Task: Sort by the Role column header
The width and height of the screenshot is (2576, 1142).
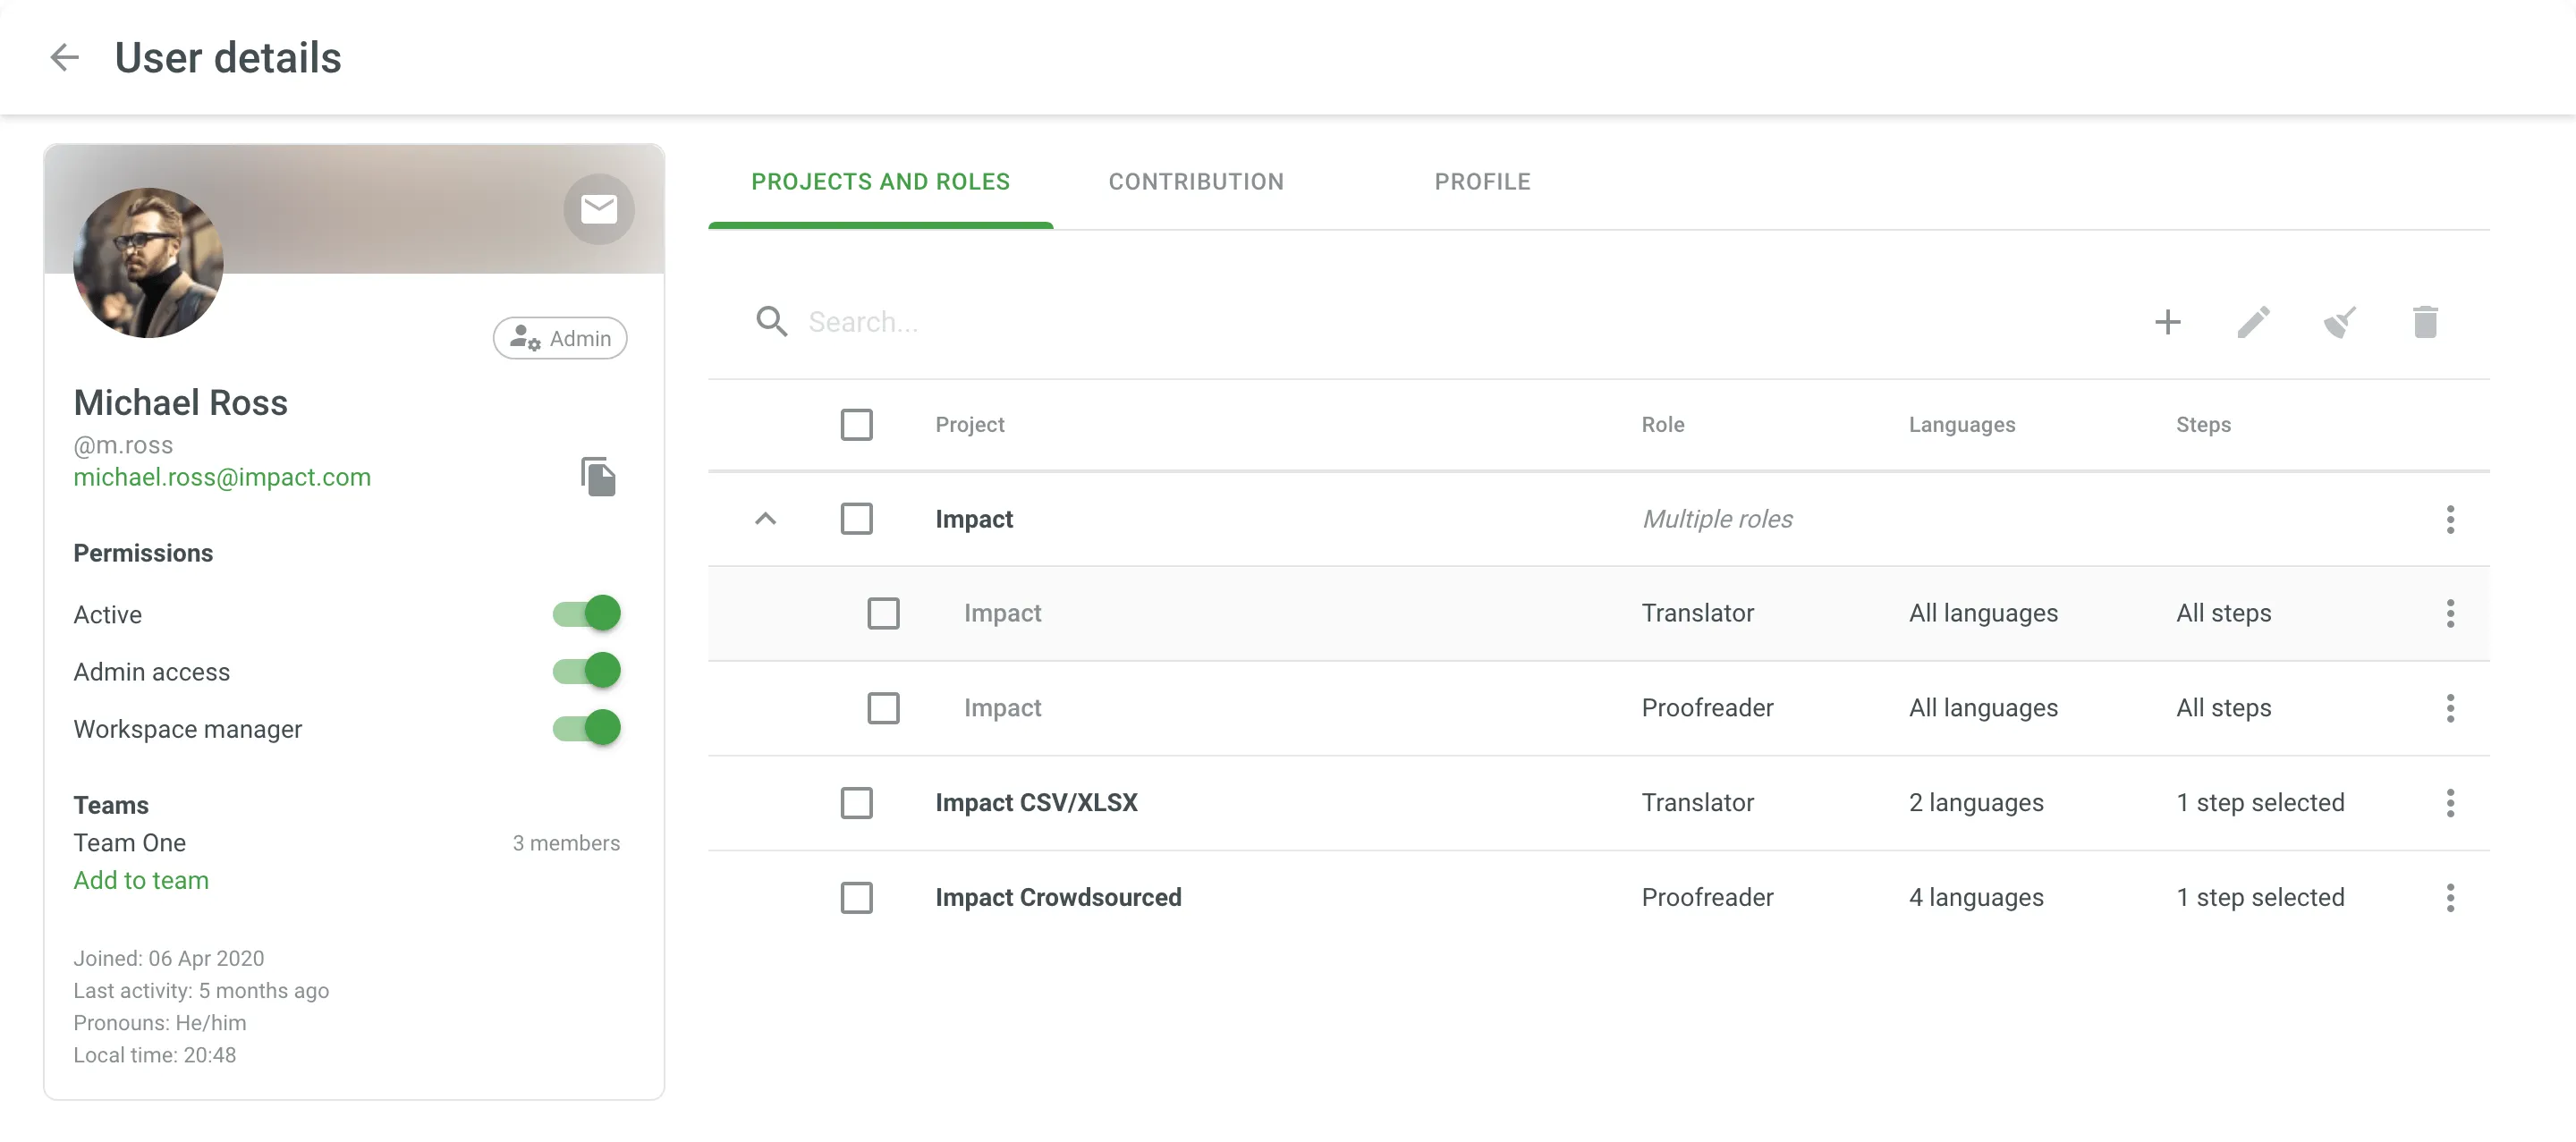Action: (x=1662, y=424)
